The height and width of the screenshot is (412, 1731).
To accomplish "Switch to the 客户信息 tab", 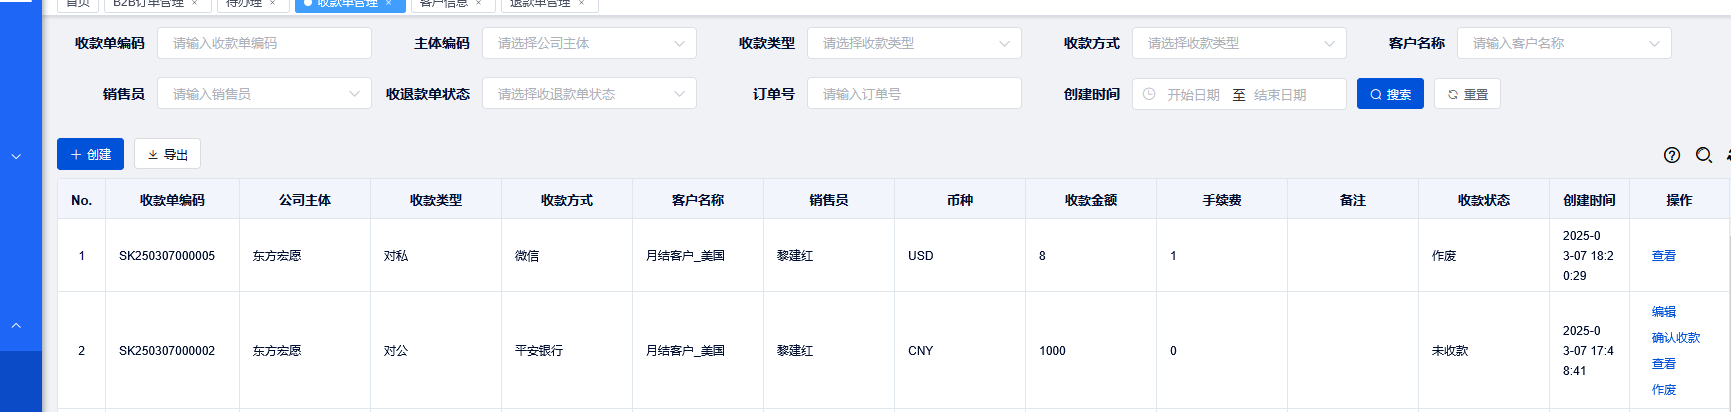I will point(443,3).
